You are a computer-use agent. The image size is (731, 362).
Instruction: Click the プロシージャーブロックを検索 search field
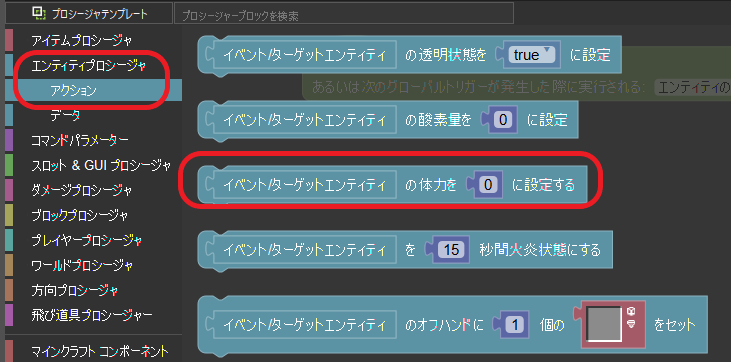tap(344, 15)
